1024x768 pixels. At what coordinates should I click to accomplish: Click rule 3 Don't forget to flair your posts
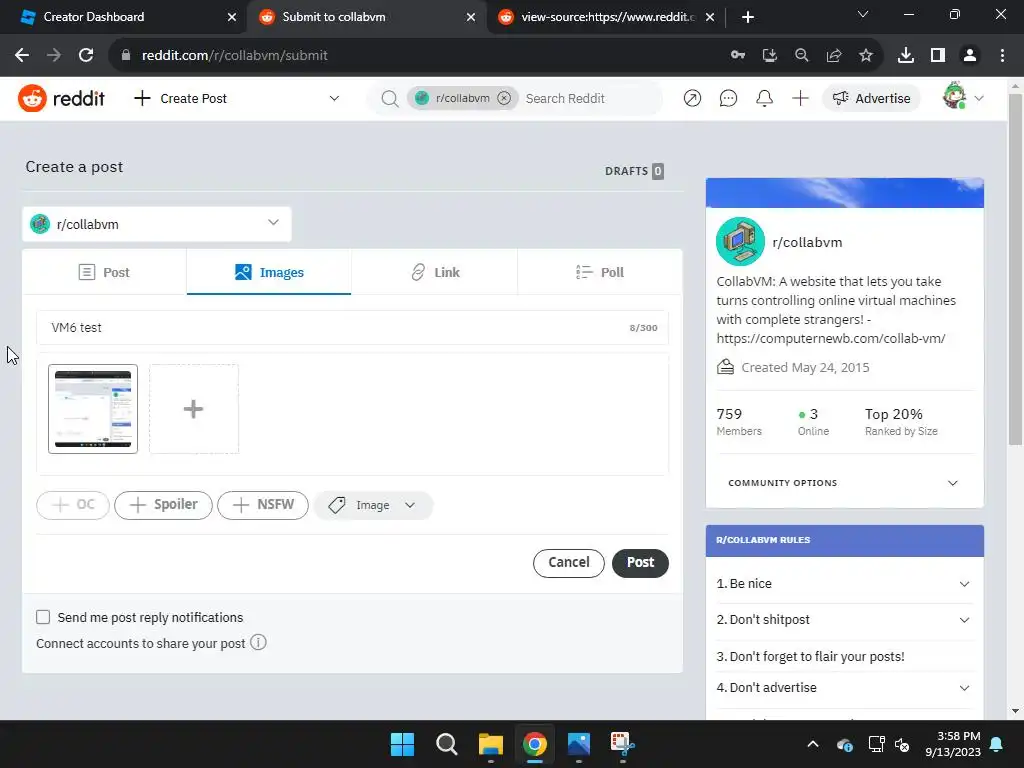(x=810, y=656)
